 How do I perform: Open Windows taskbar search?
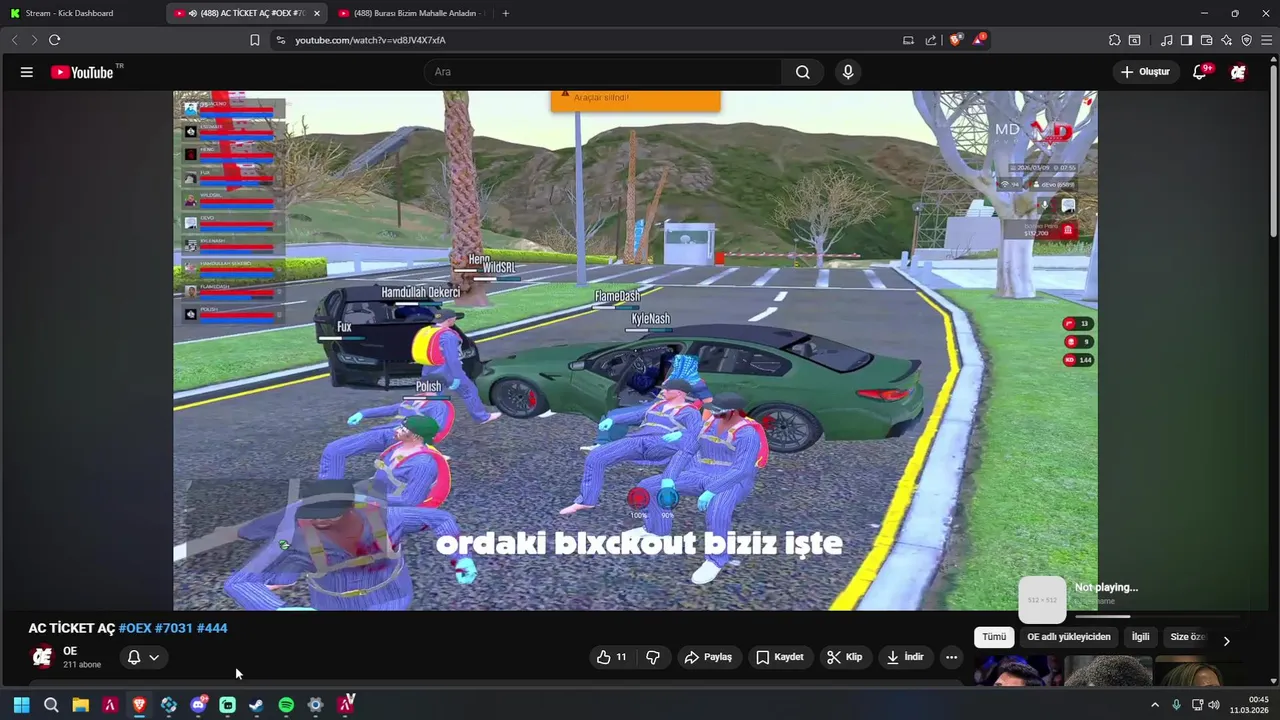point(51,705)
